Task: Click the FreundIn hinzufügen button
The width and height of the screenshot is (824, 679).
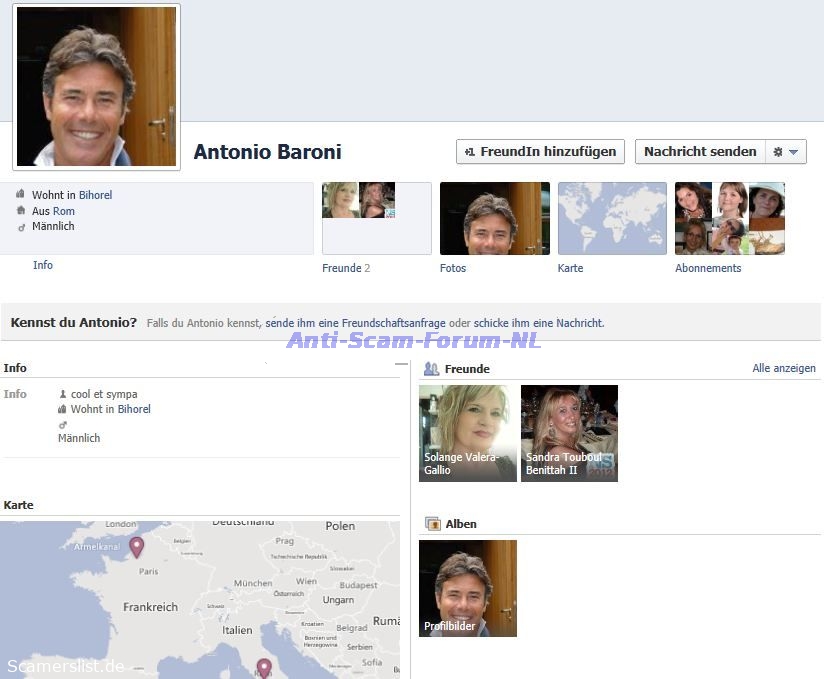Action: 540,152
